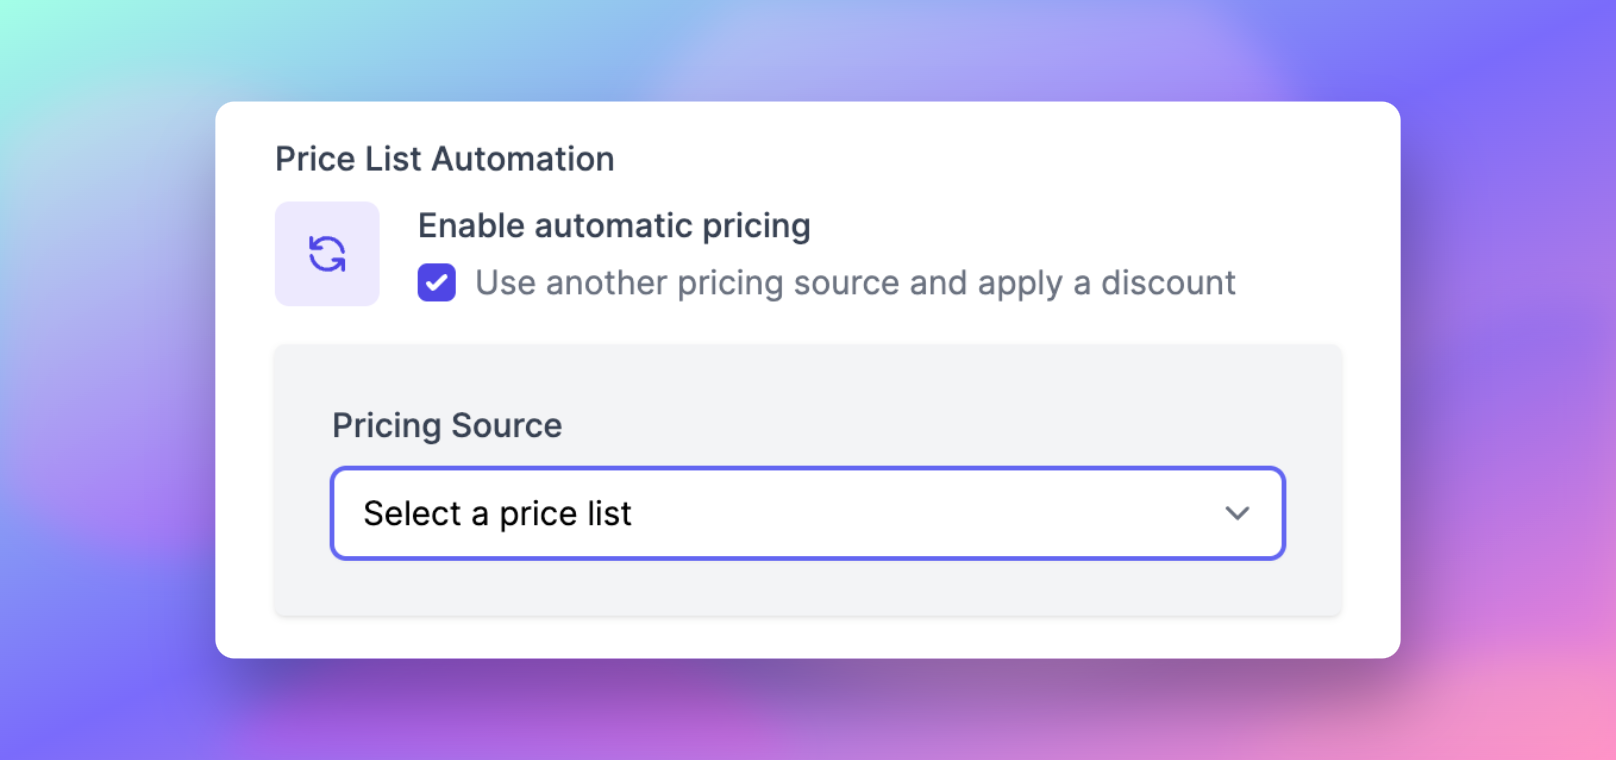Screen dimensions: 1616x760
Task: Open the Pricing Source dropdown
Action: [807, 513]
